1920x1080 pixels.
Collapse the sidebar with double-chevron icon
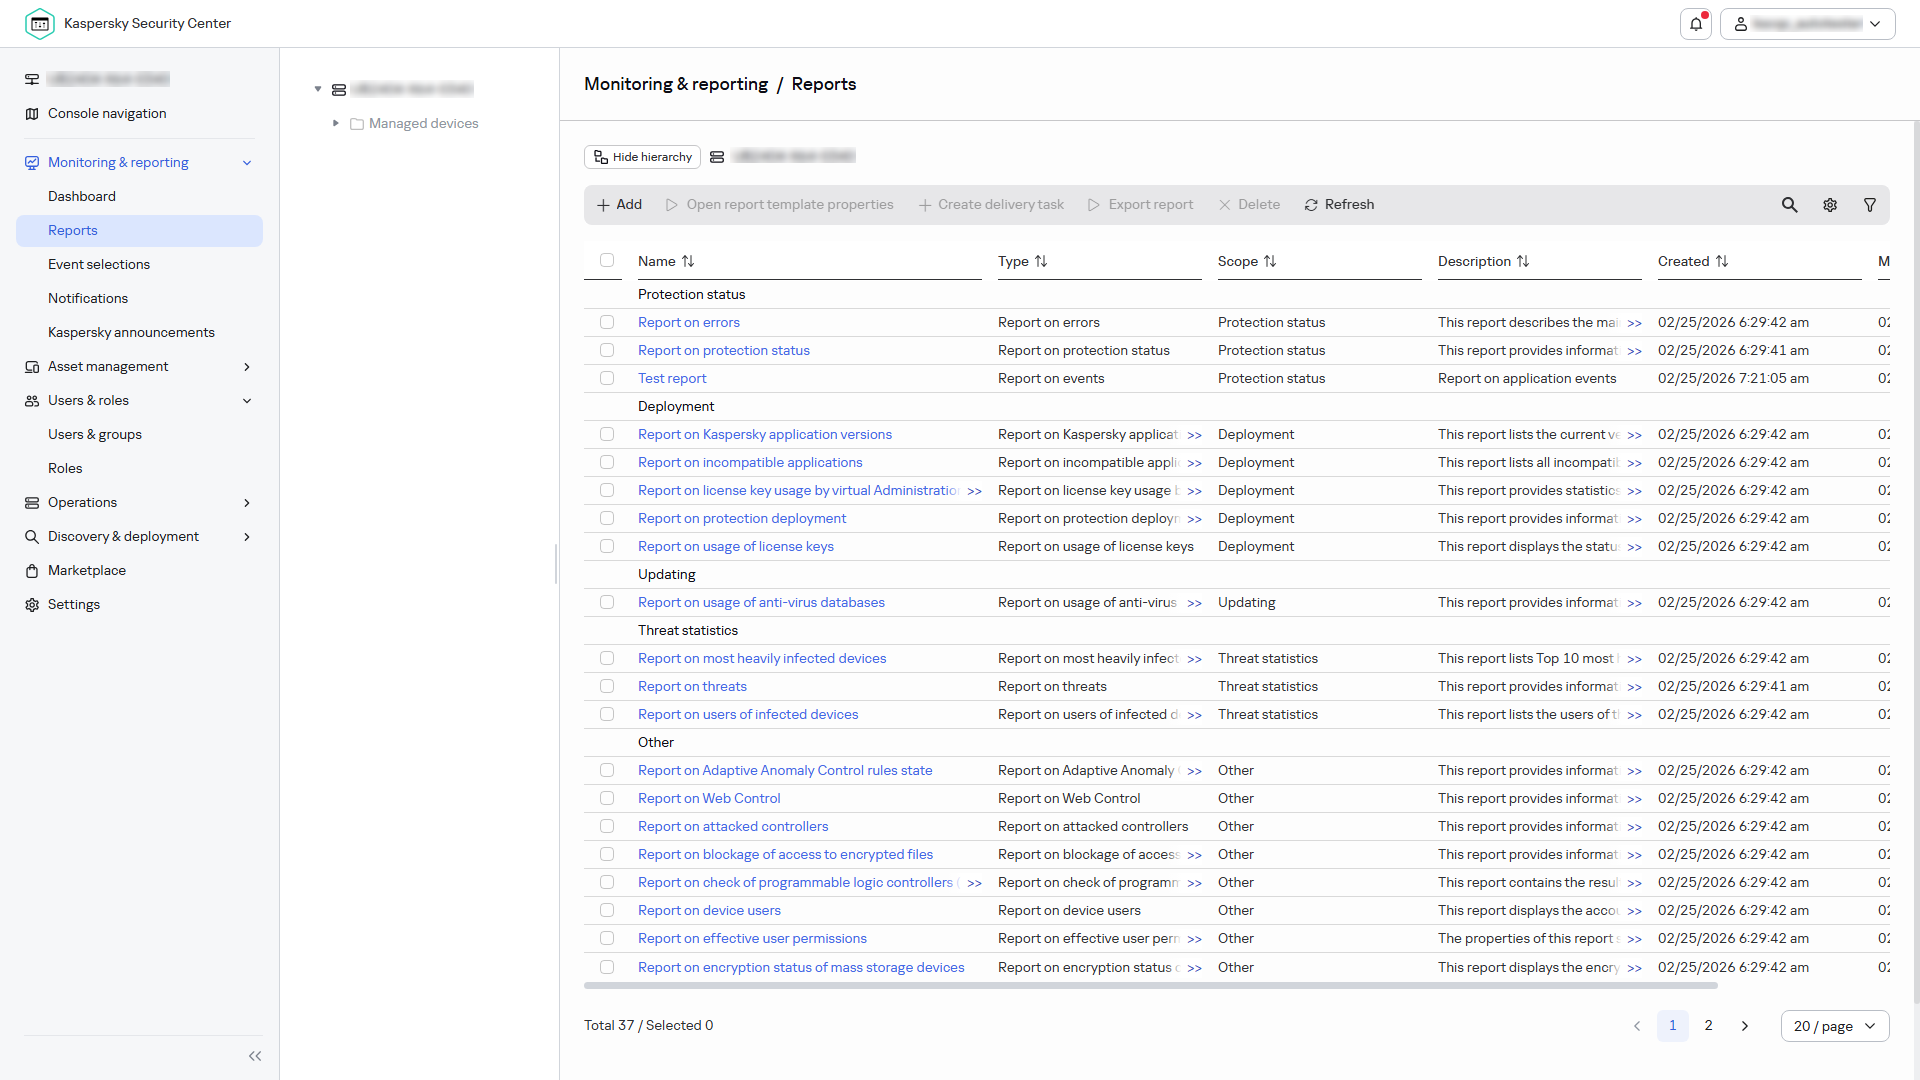coord(255,1056)
